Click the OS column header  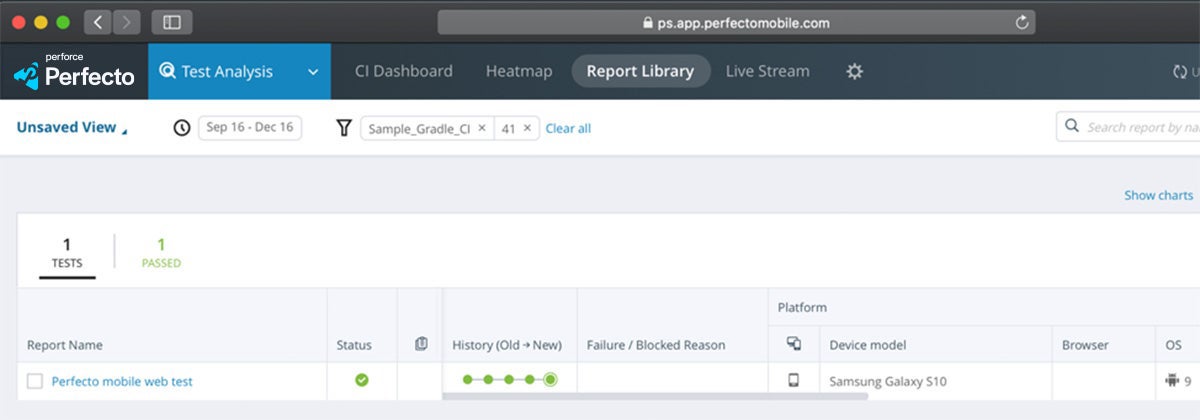[x=1173, y=345]
